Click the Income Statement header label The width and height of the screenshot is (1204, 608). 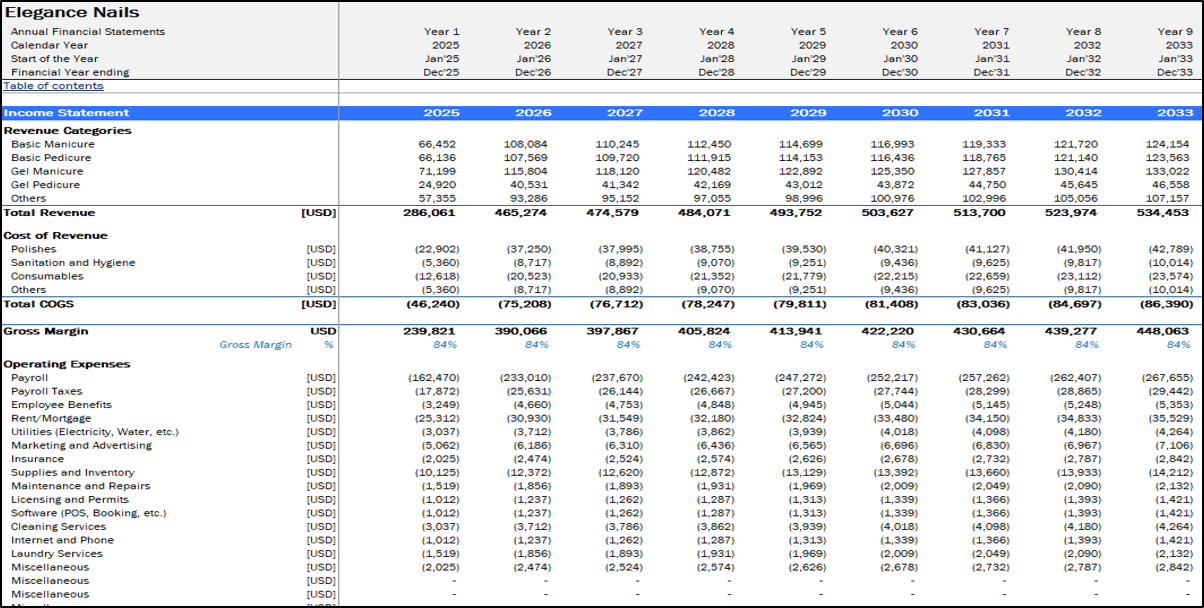[67, 113]
